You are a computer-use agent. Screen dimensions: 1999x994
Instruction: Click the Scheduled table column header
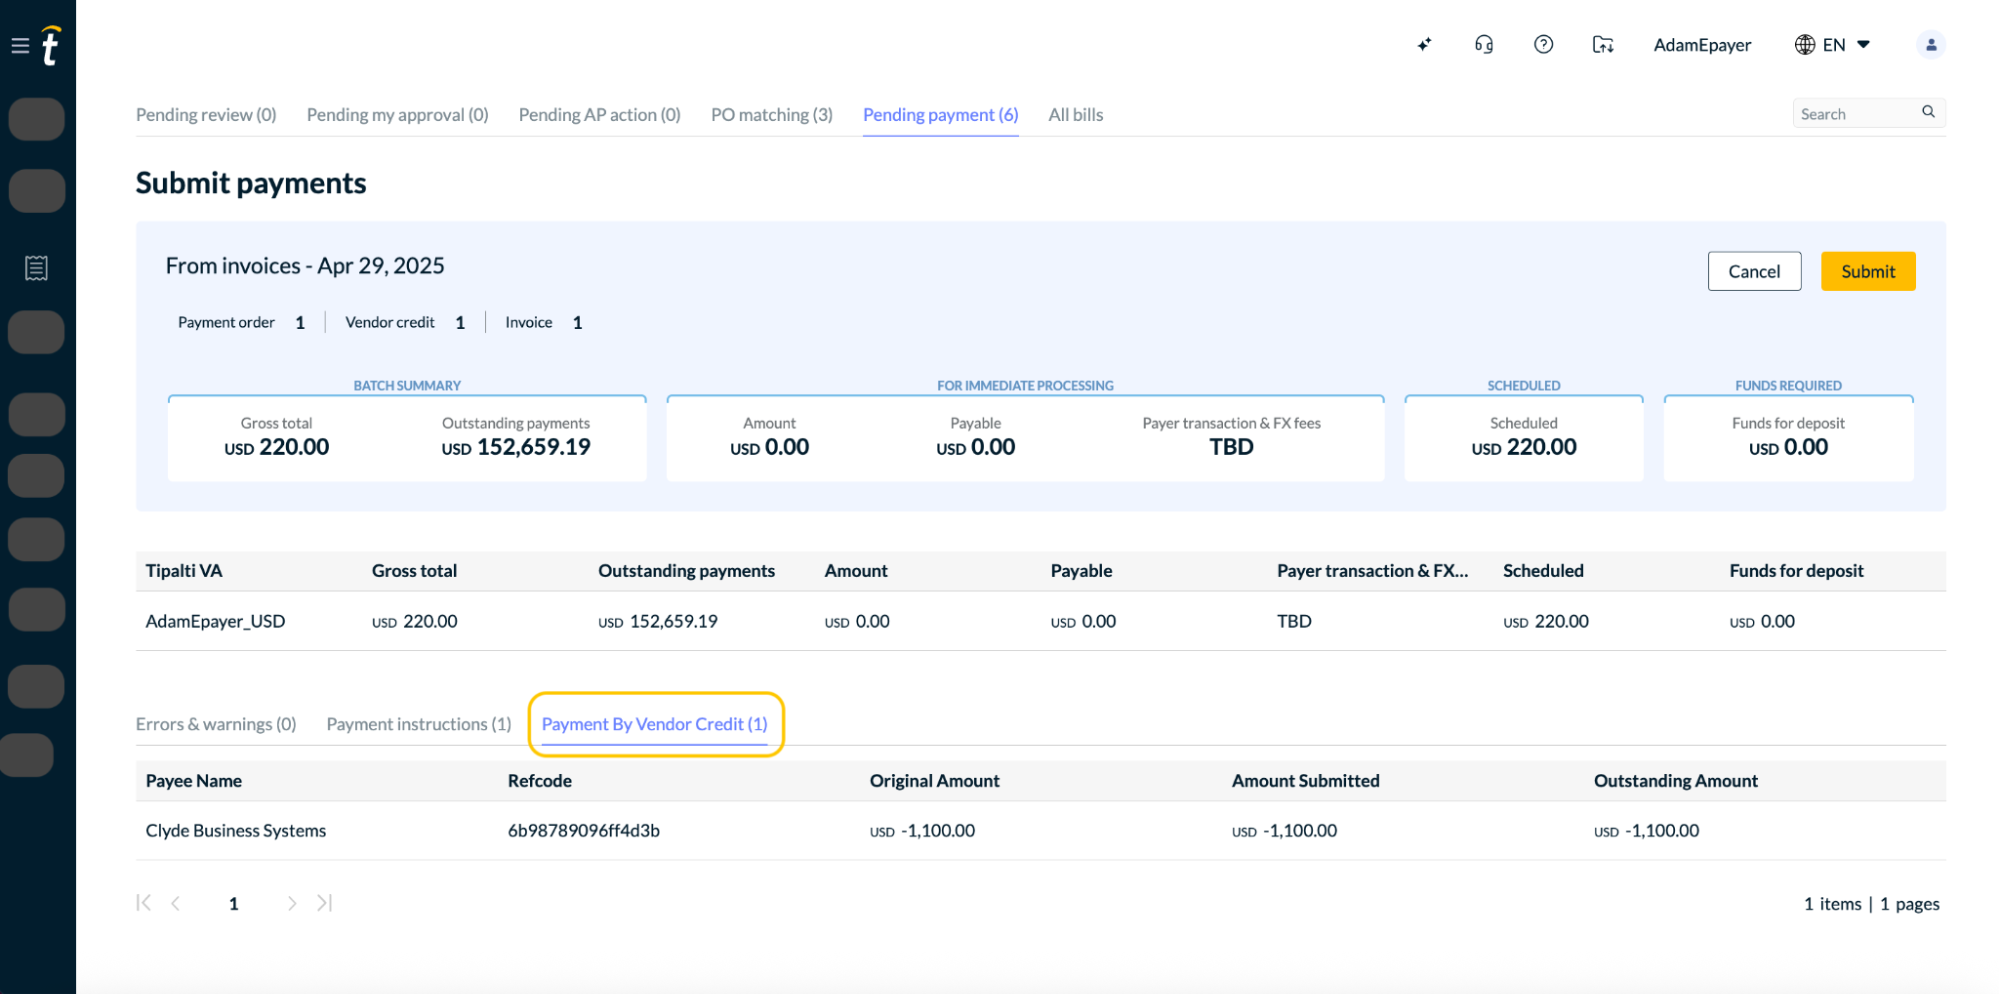(1543, 571)
